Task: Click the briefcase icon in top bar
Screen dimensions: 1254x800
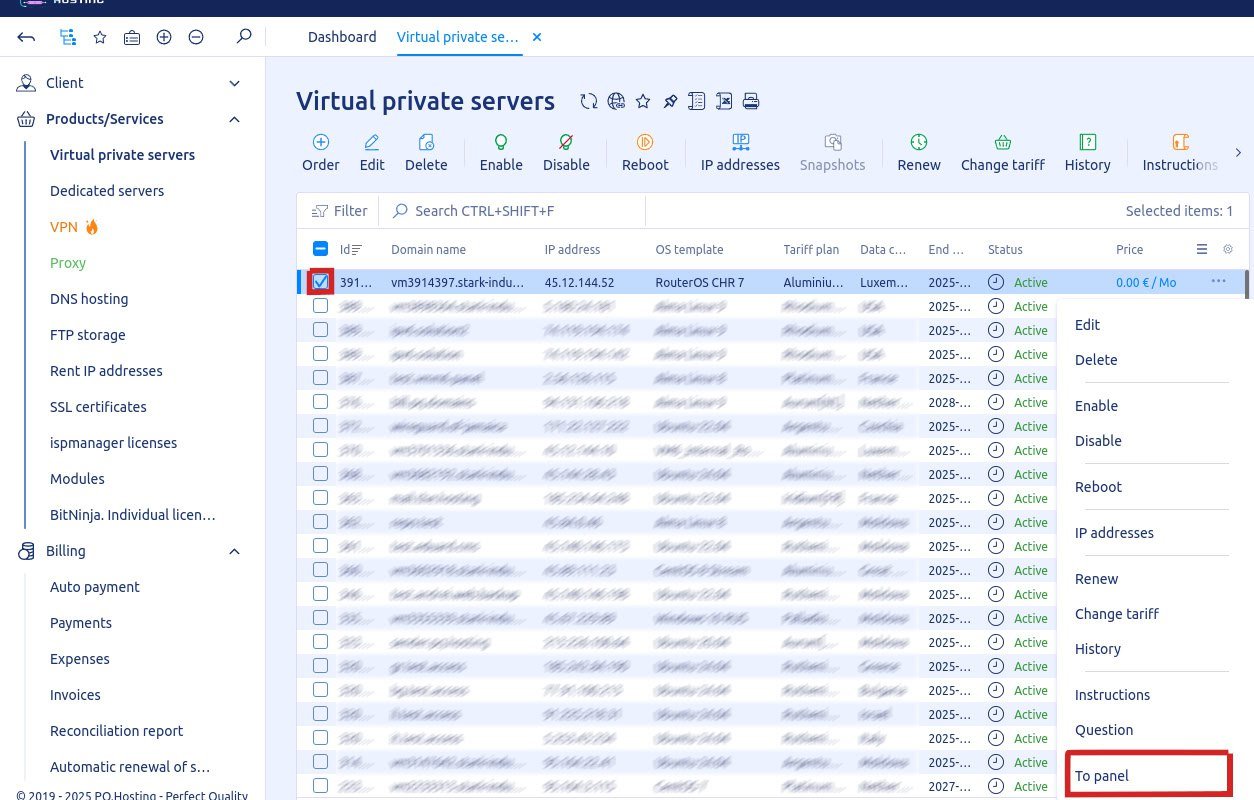Action: (132, 37)
